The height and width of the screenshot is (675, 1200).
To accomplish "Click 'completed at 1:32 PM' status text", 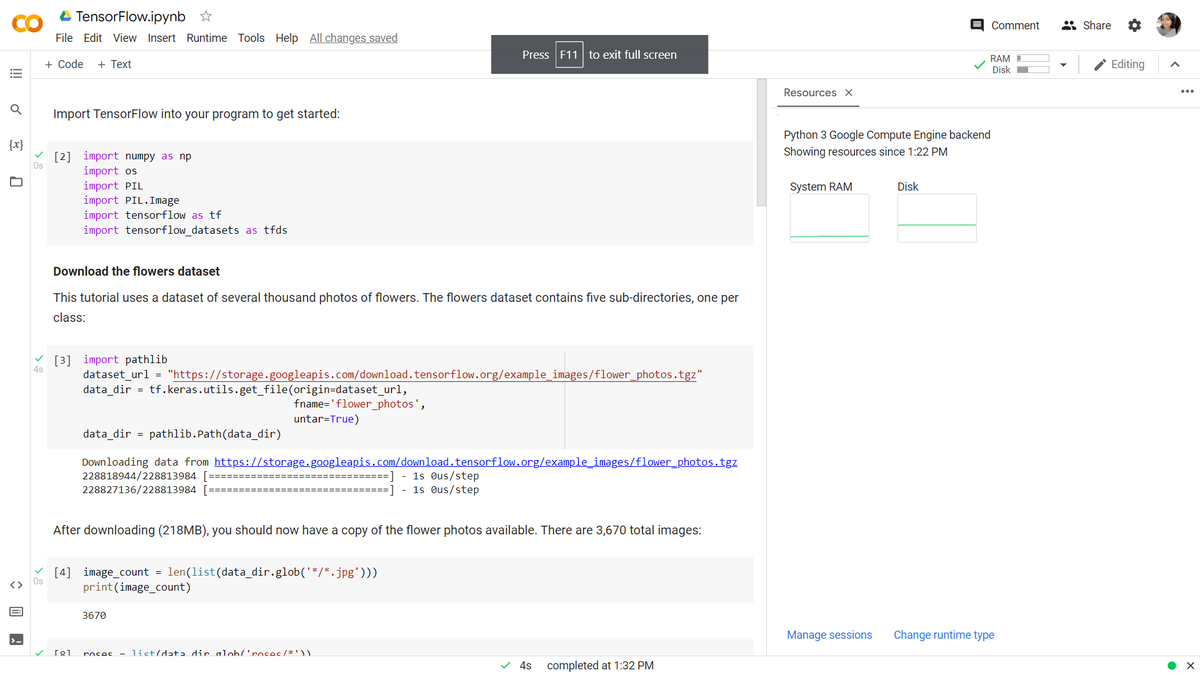I will click(600, 666).
